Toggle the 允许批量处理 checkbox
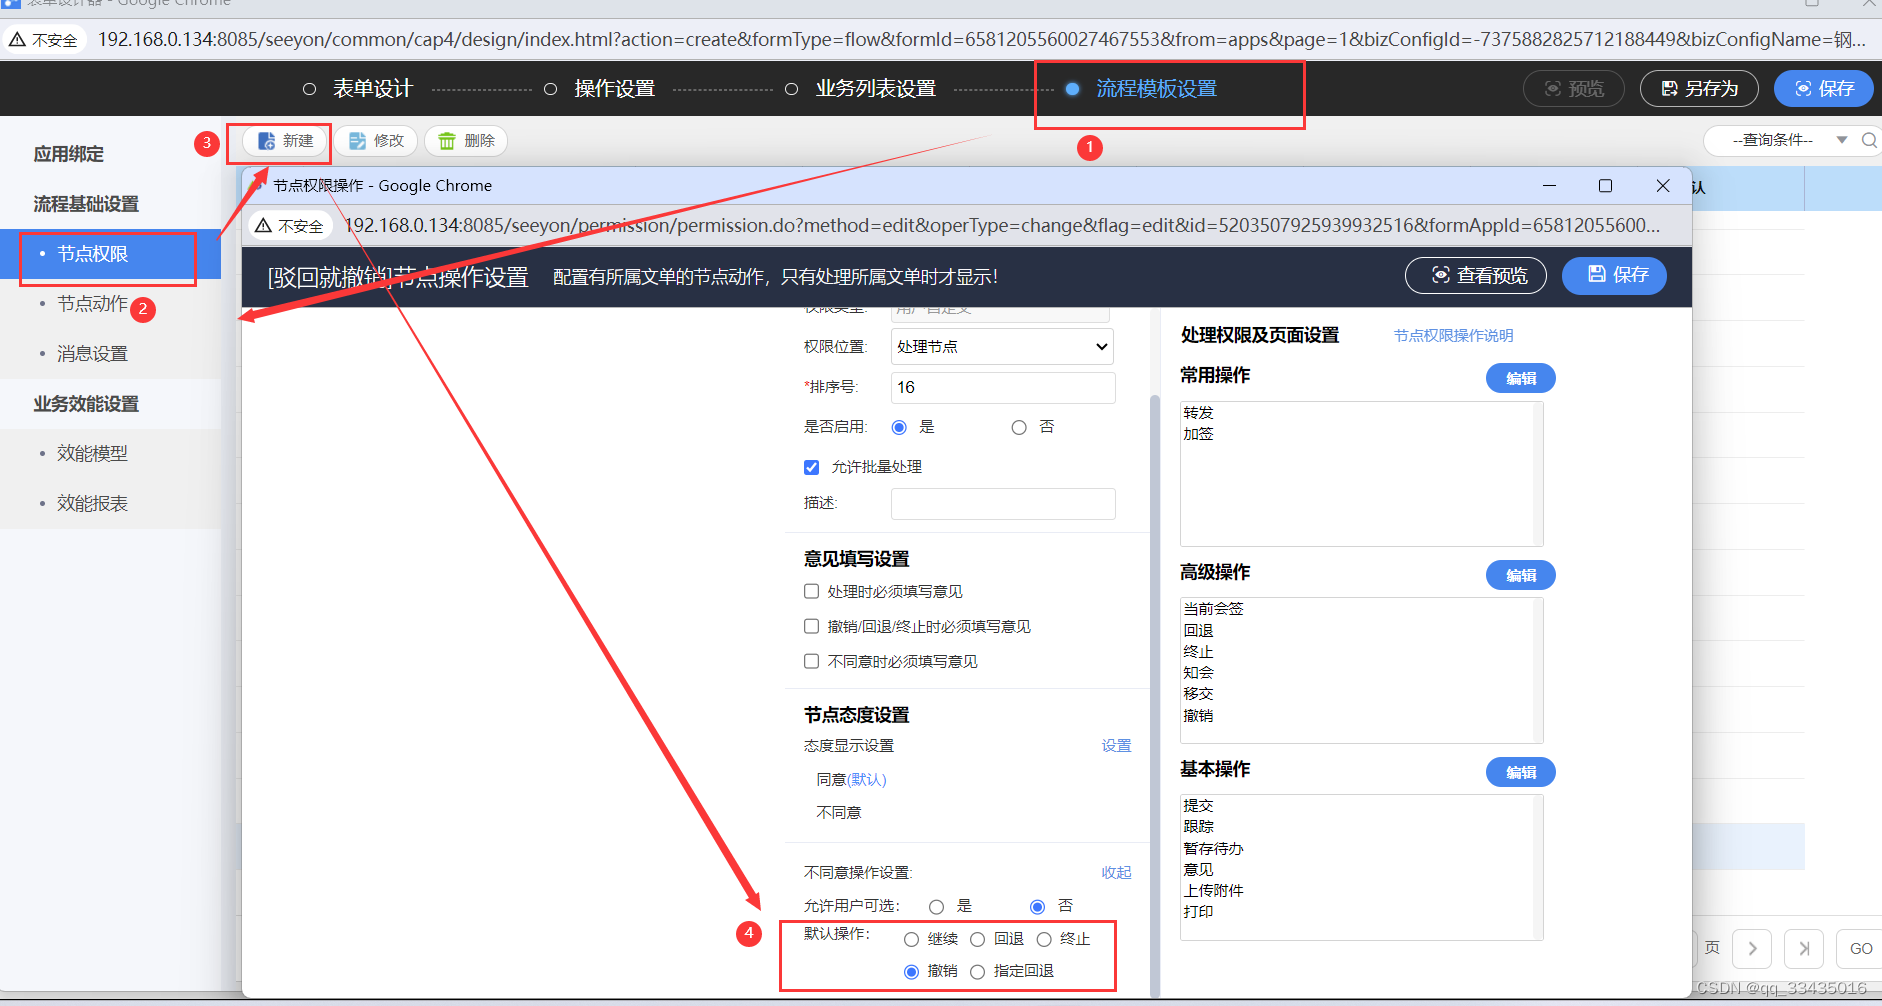Viewport: 1882px width, 1006px height. [x=812, y=468]
